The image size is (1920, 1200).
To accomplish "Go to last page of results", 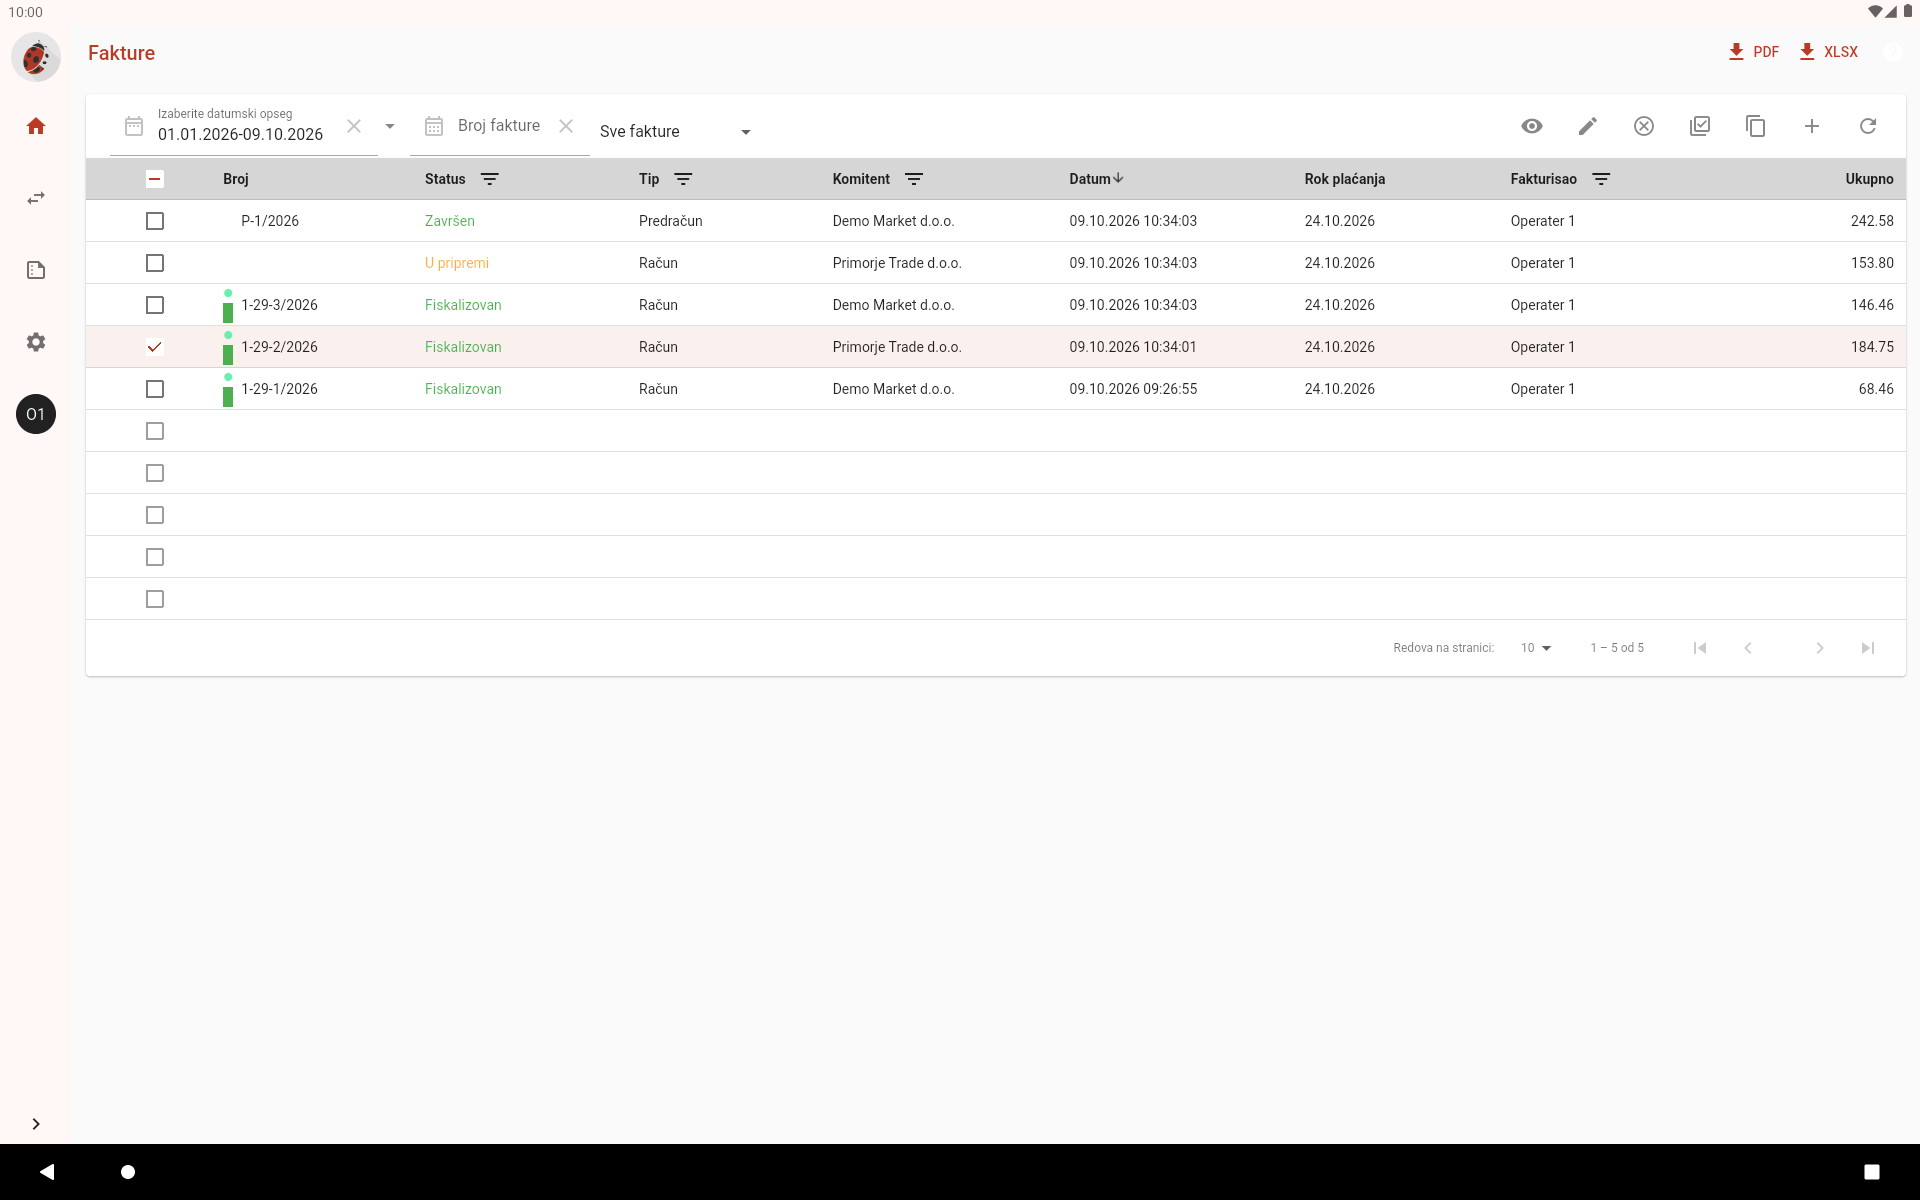I will point(1868,648).
